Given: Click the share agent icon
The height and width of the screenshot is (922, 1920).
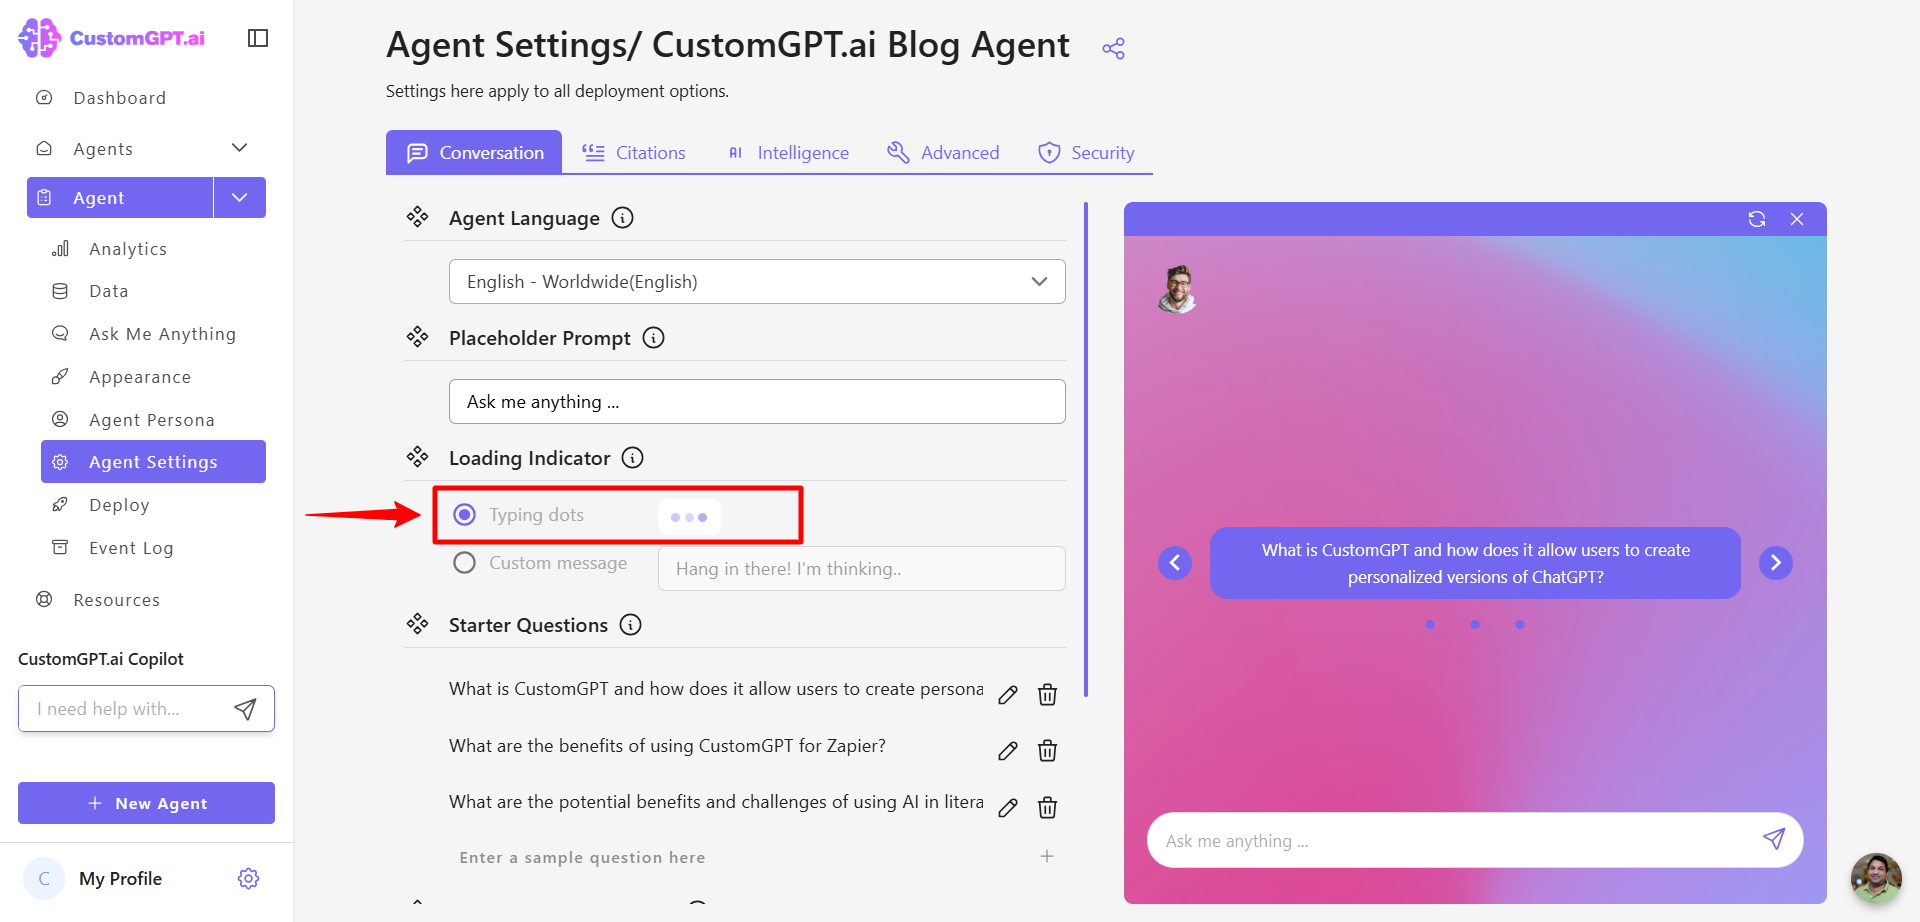Looking at the screenshot, I should 1113,48.
